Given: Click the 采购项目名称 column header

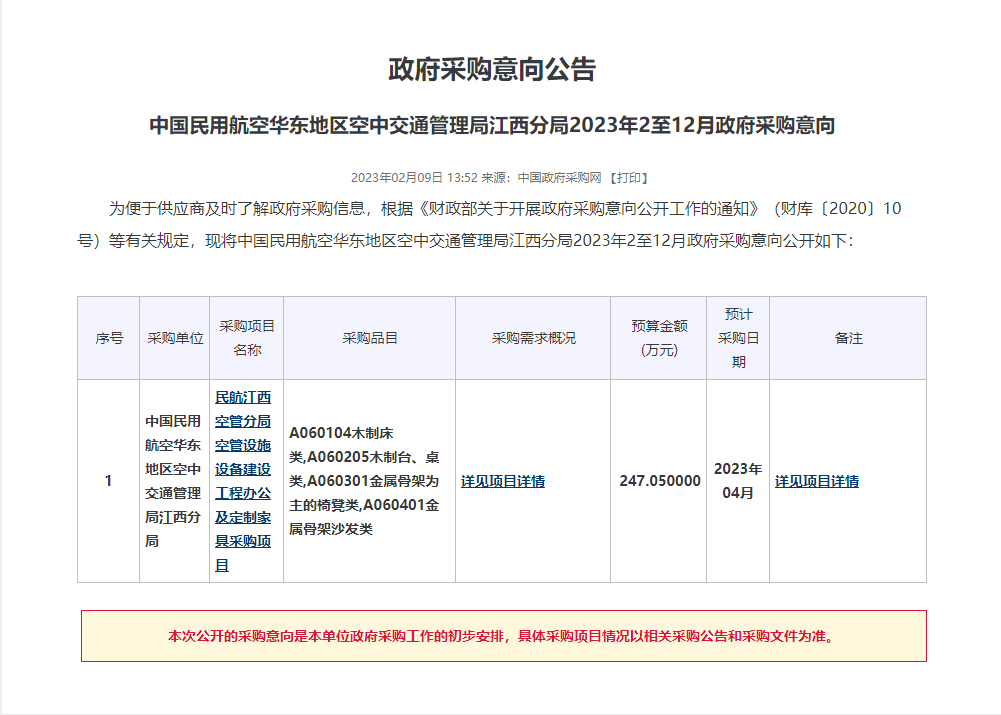Looking at the screenshot, I should pyautogui.click(x=246, y=338).
